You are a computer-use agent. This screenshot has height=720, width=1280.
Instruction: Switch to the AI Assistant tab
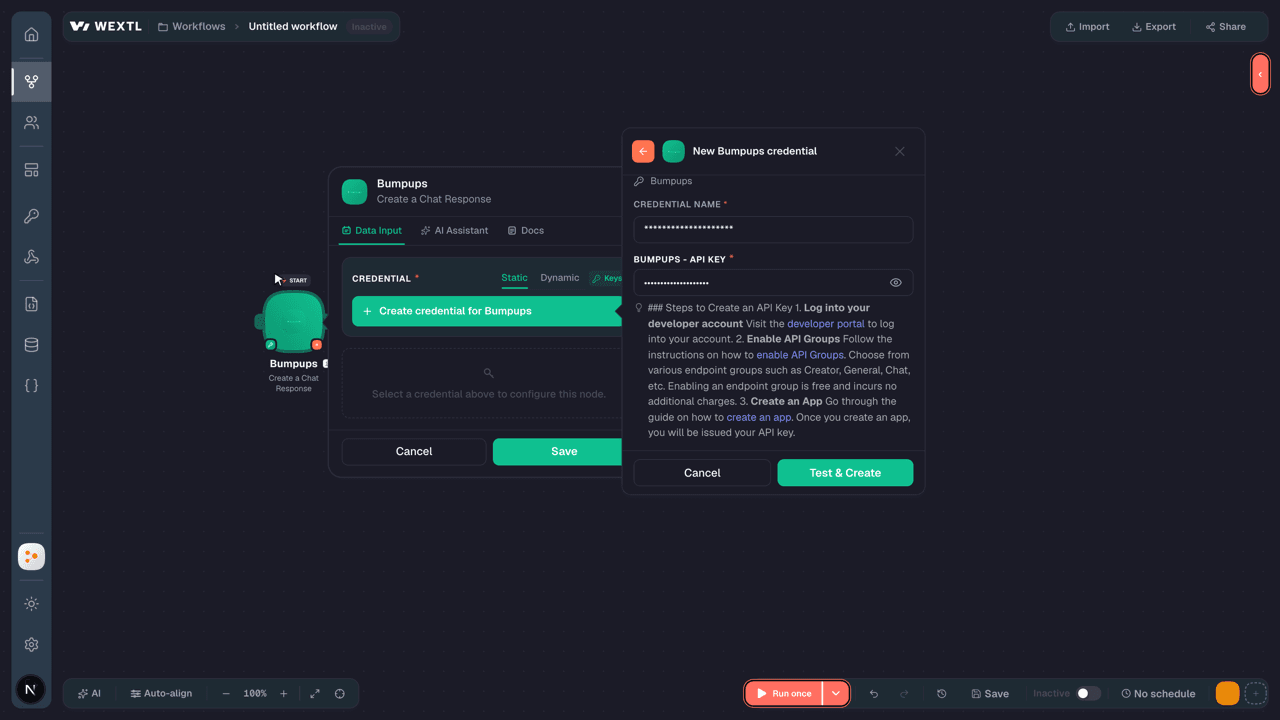pos(454,231)
